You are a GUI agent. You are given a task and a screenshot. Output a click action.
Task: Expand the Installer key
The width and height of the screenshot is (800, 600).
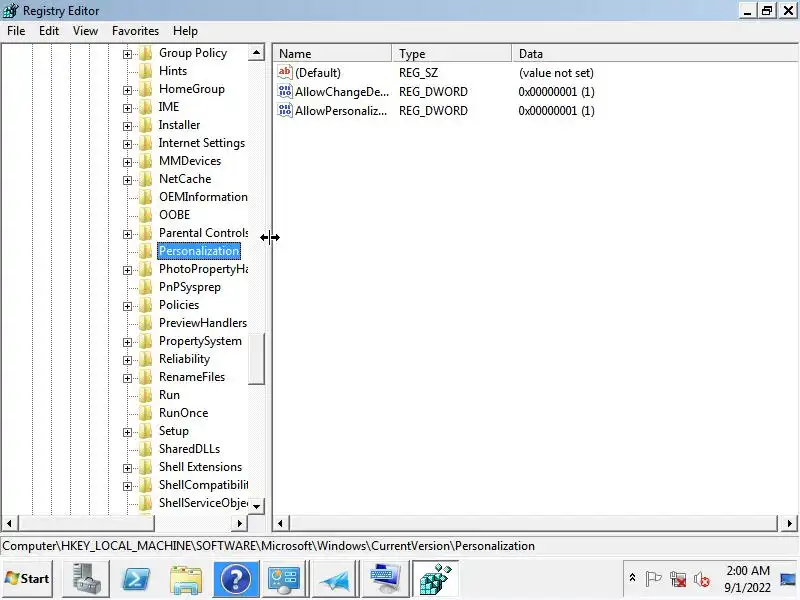(128, 126)
